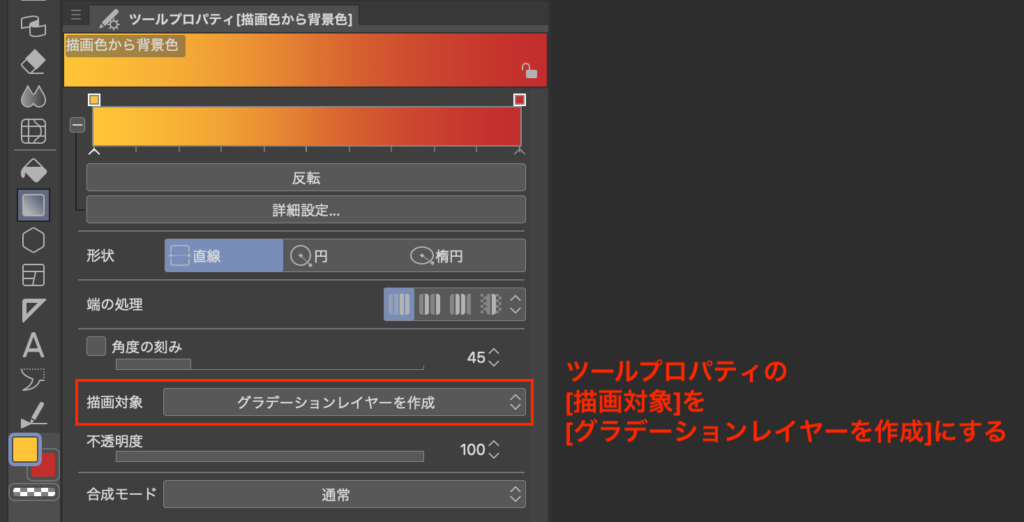Click the 不透明度 slider bar
This screenshot has height=522, width=1024.
click(x=270, y=456)
